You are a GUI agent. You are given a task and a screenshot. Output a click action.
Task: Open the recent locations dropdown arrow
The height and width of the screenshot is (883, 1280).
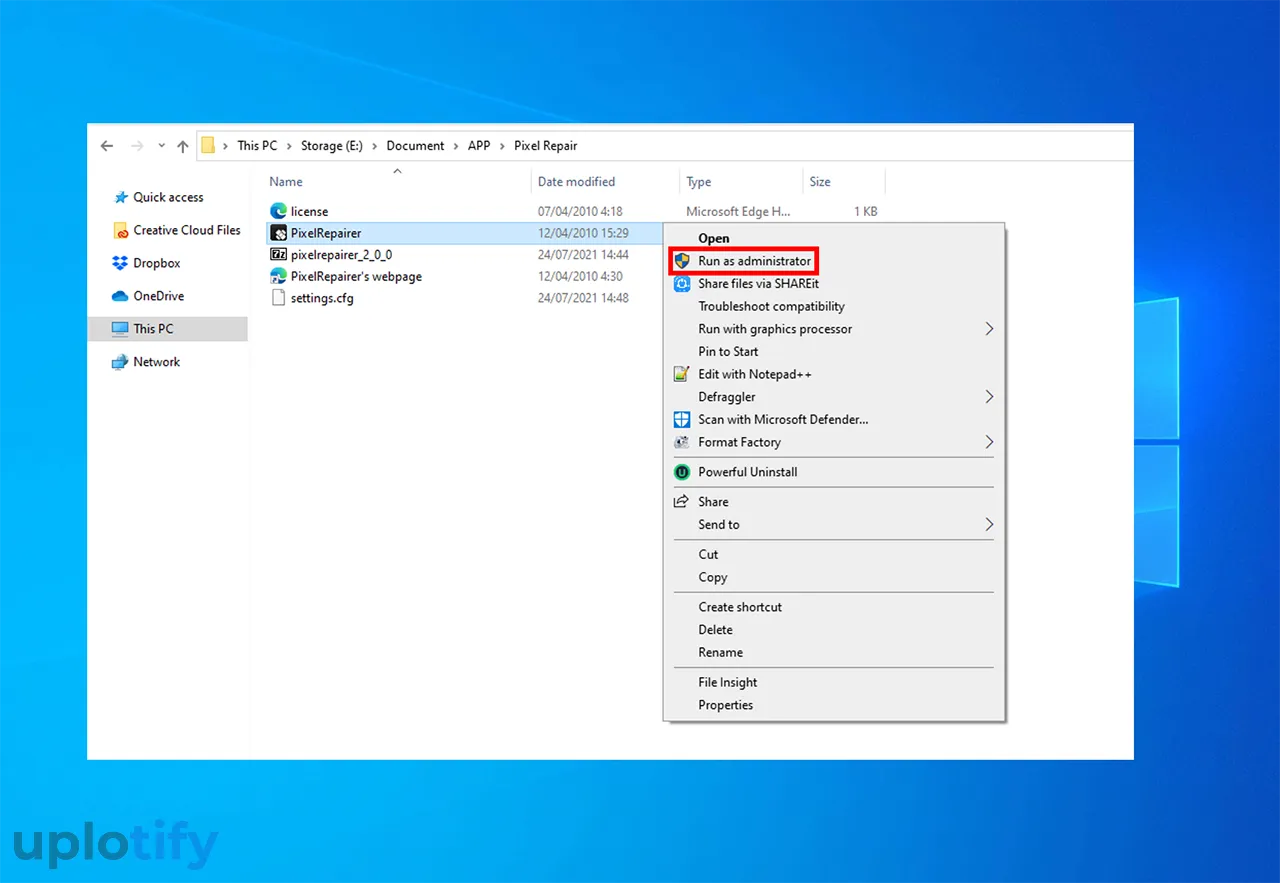pos(161,146)
